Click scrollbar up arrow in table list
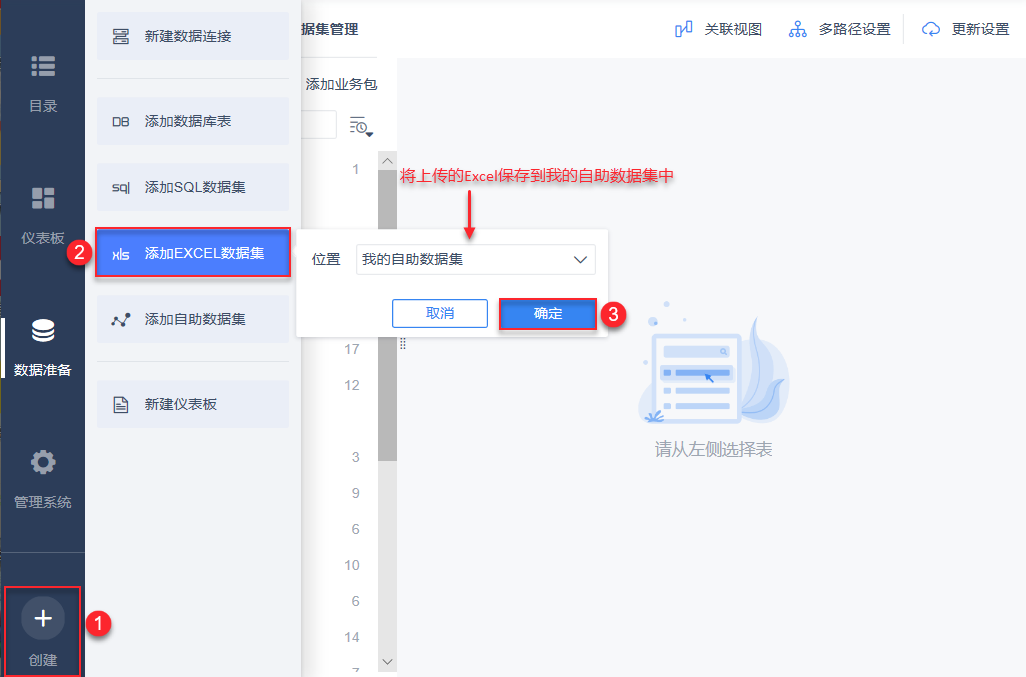This screenshot has width=1026, height=677. (387, 161)
